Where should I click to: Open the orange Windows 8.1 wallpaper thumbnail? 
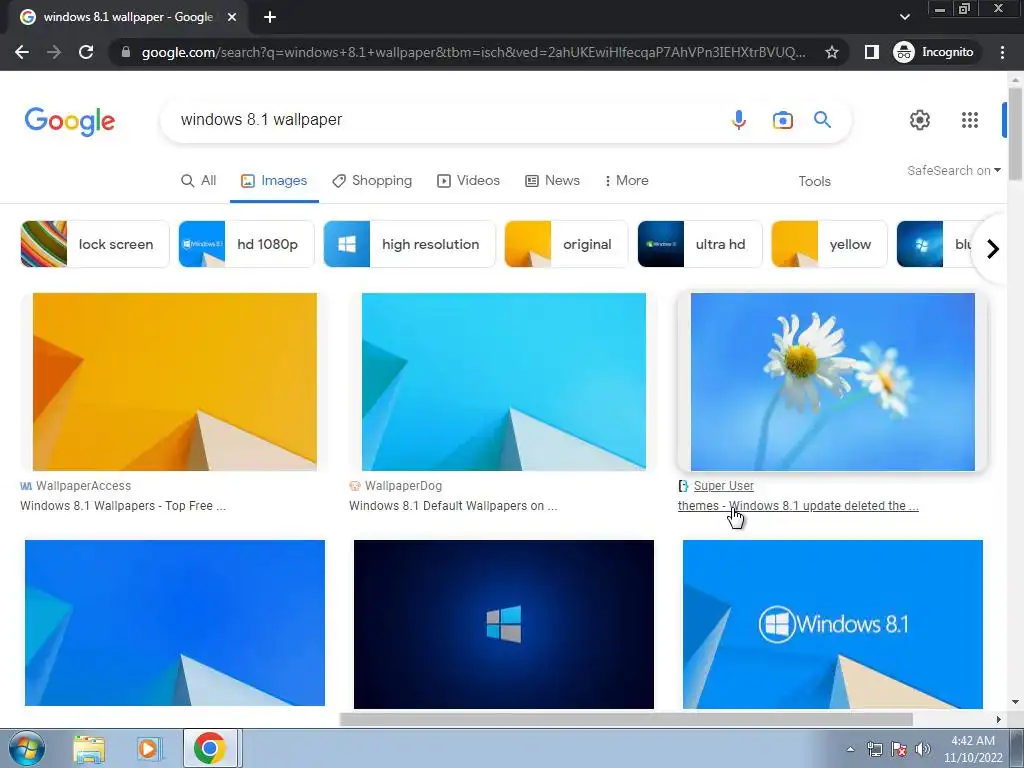pos(175,381)
